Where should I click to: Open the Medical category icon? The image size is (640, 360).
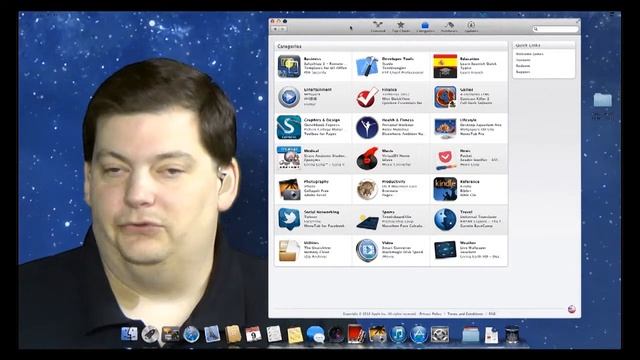click(x=289, y=158)
